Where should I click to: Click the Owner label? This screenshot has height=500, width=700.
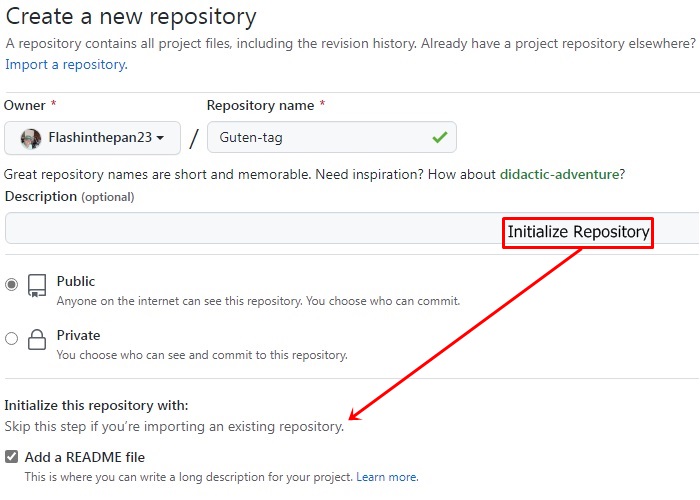click(x=25, y=105)
